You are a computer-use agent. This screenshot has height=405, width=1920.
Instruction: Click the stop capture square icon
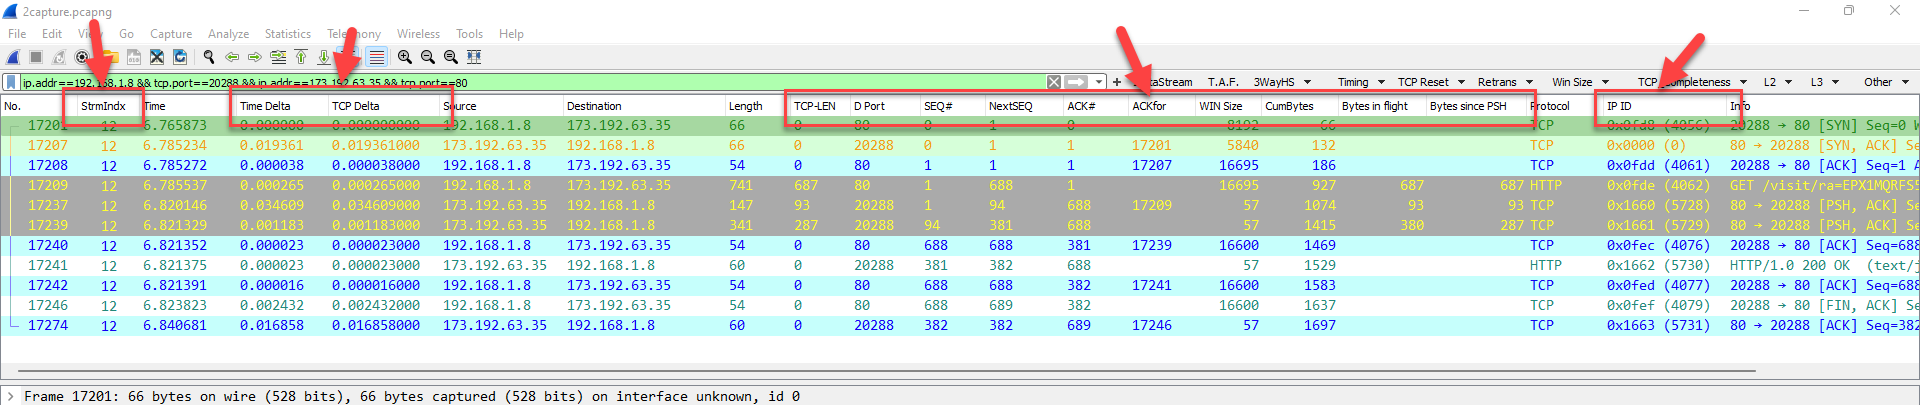pos(36,57)
